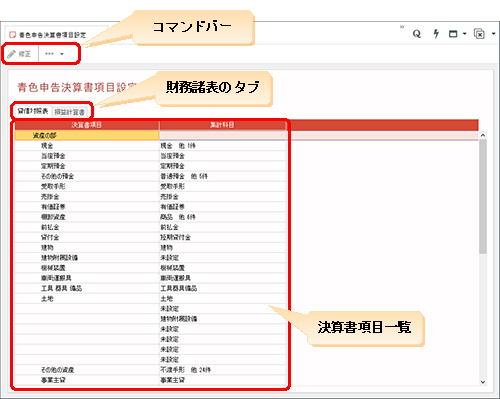The width and height of the screenshot is (500, 399).
Task: Click the 決算書項目 column header
Action: coord(87,125)
